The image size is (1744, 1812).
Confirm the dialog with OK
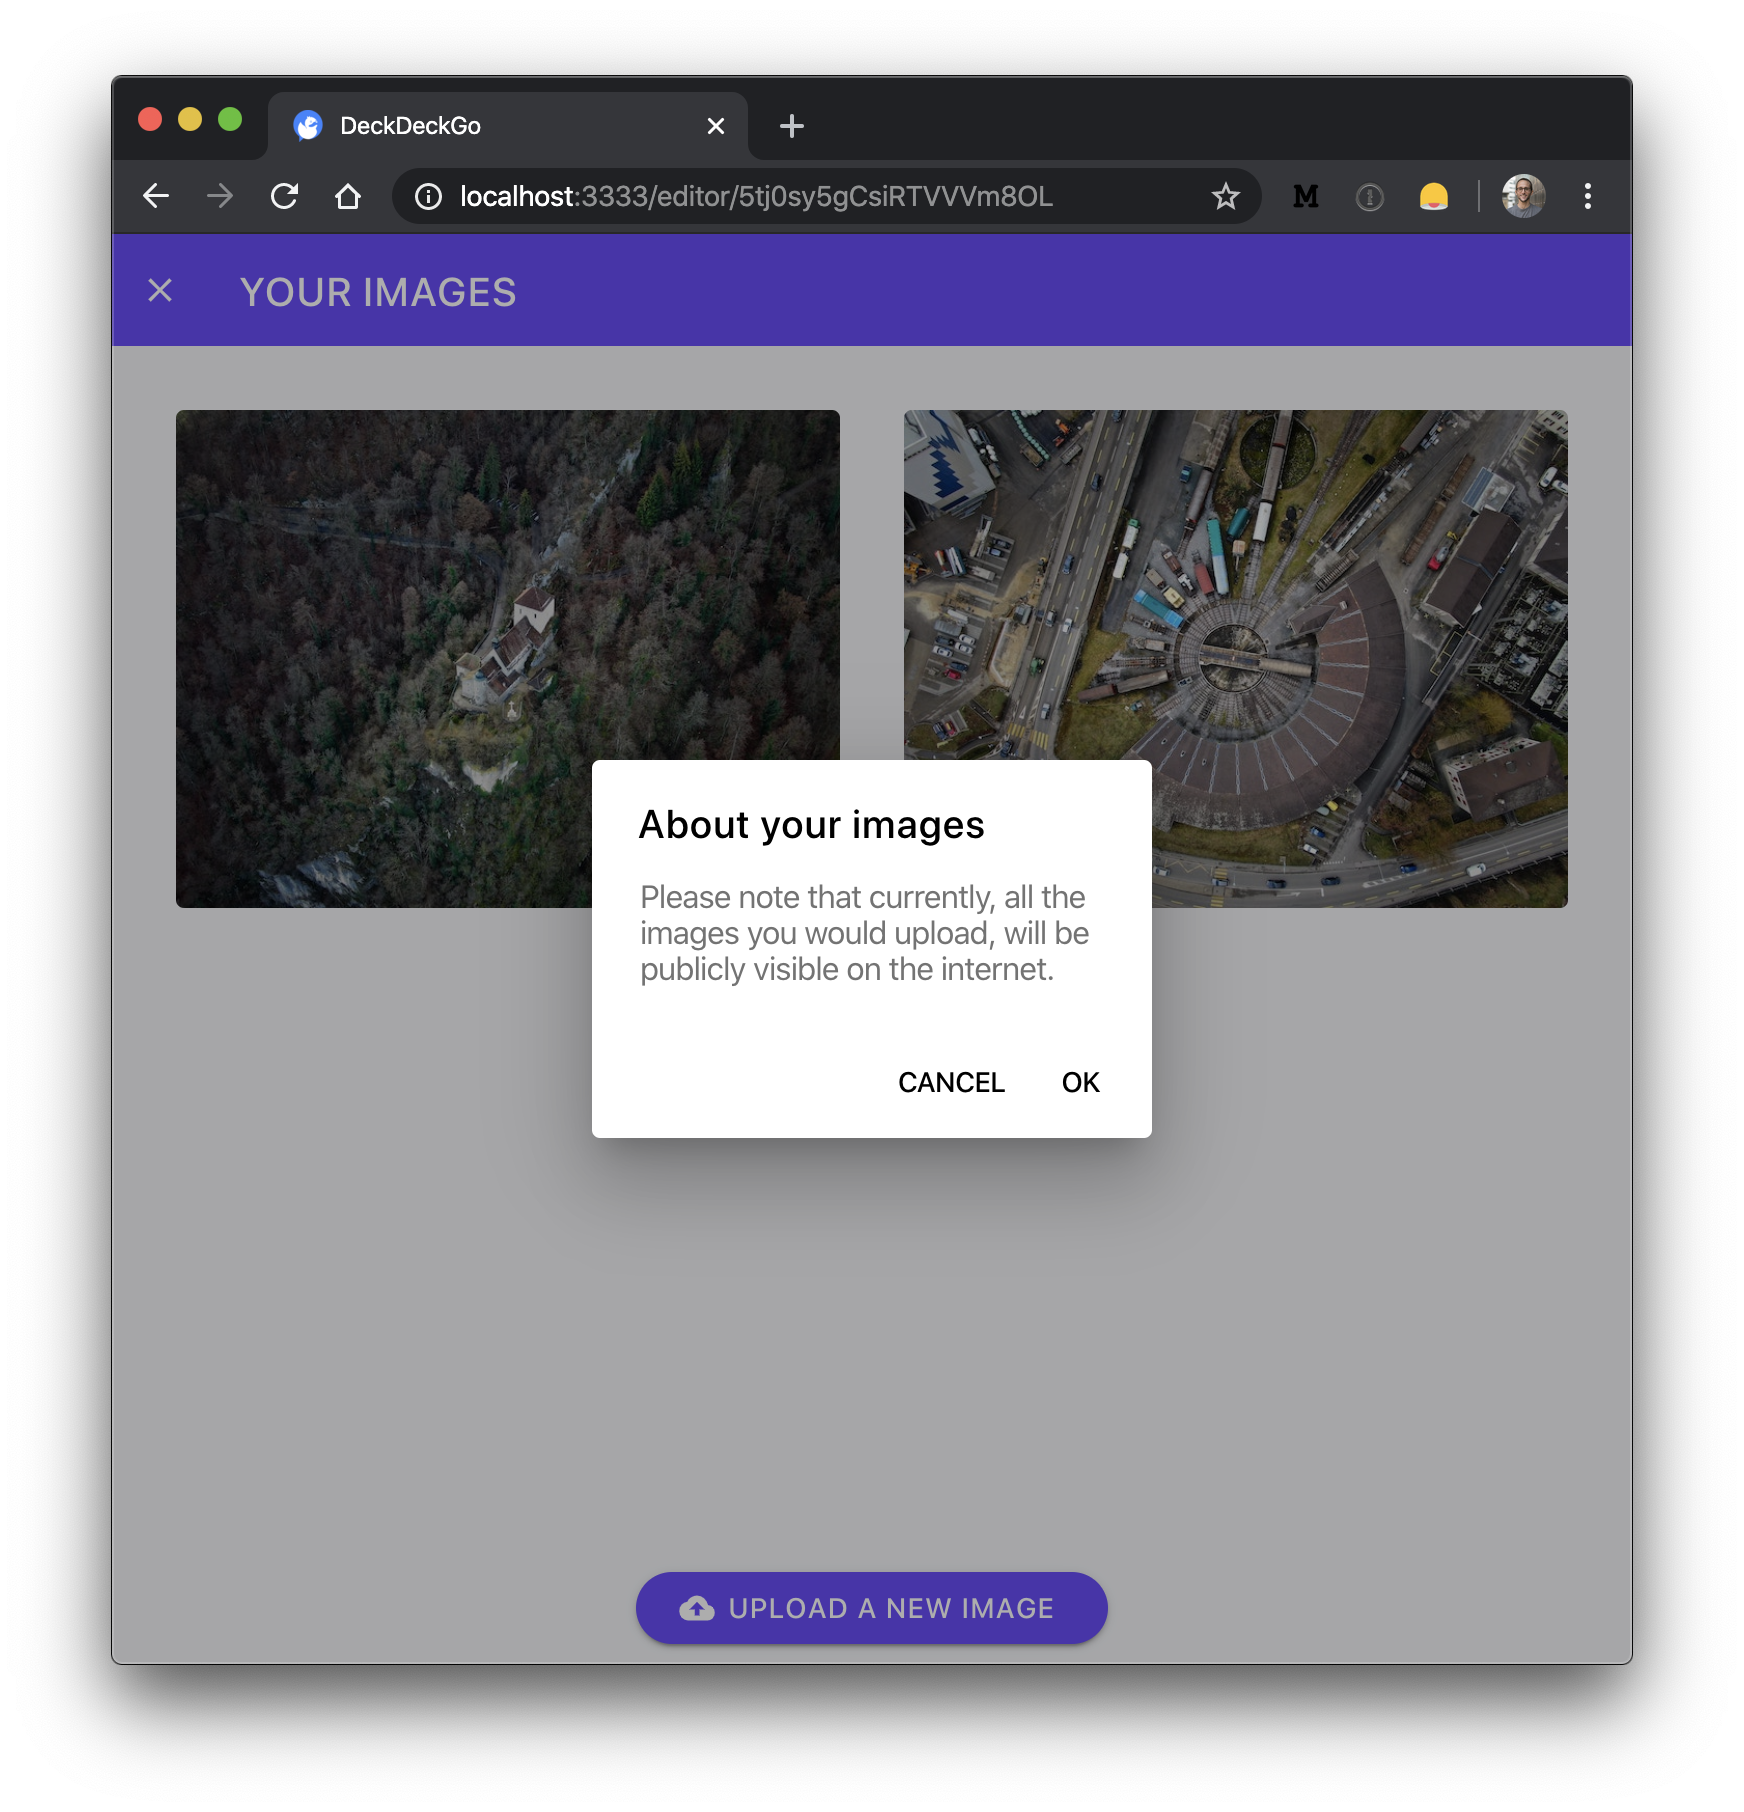(x=1080, y=1082)
